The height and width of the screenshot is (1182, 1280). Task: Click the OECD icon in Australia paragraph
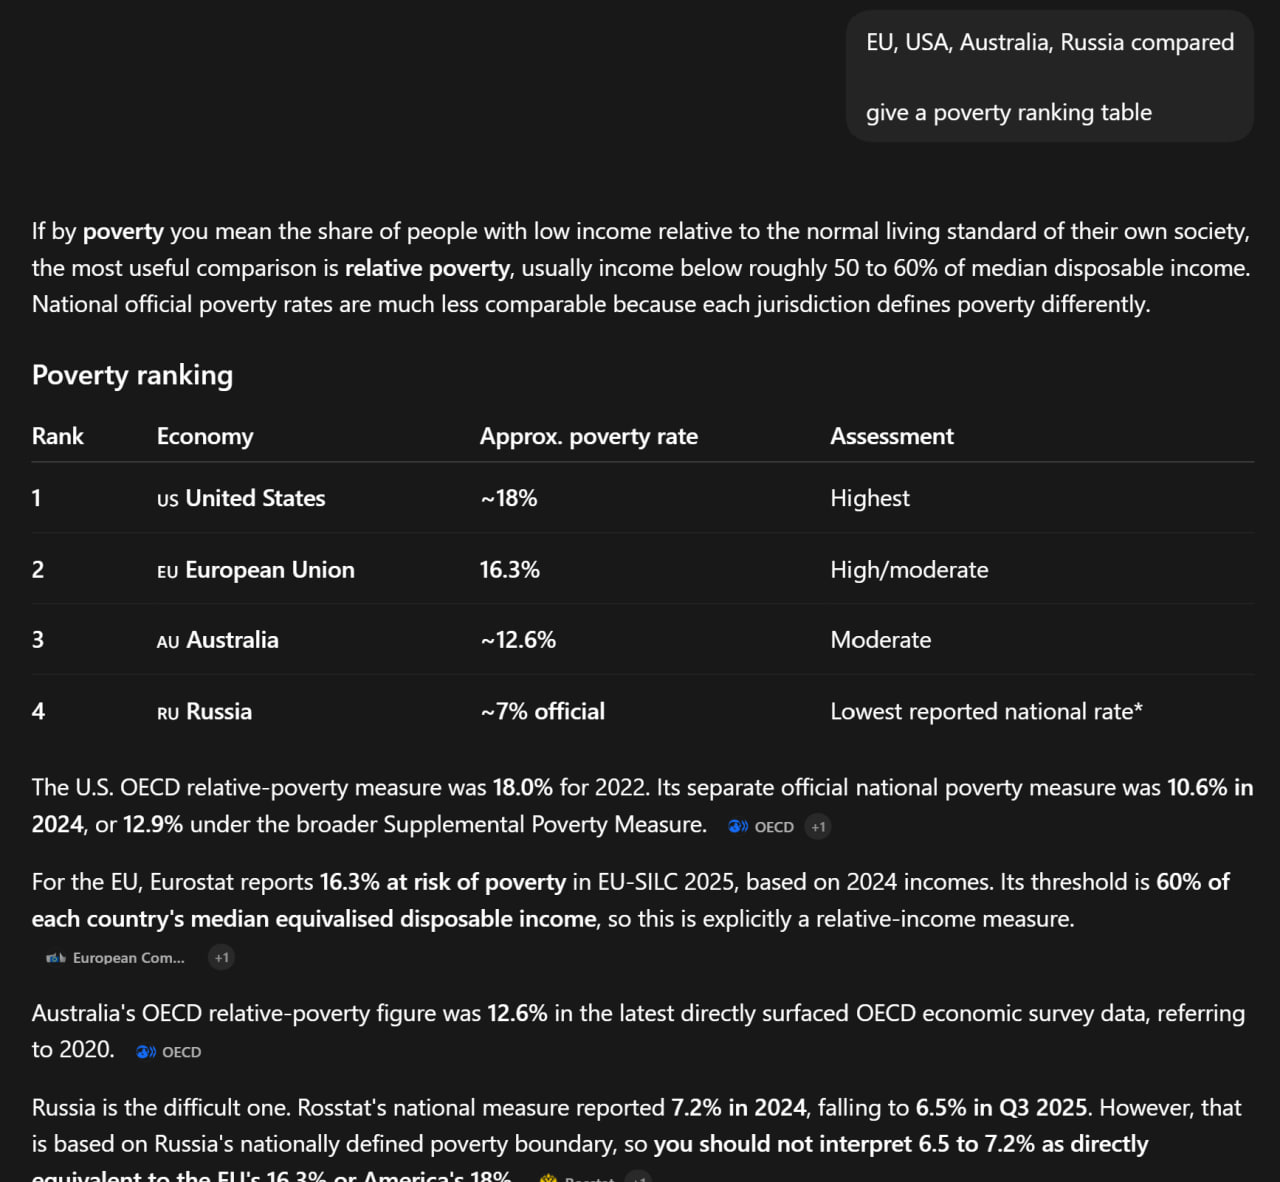(x=146, y=1052)
